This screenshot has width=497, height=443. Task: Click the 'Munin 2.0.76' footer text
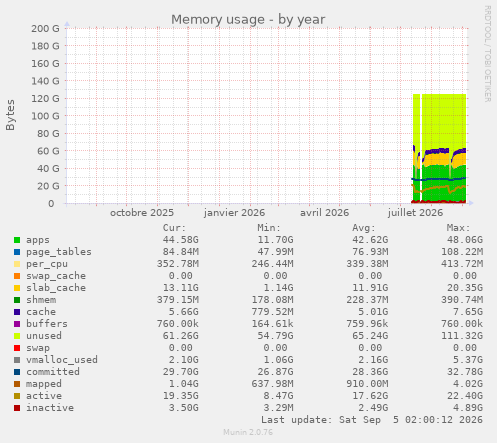click(x=248, y=432)
